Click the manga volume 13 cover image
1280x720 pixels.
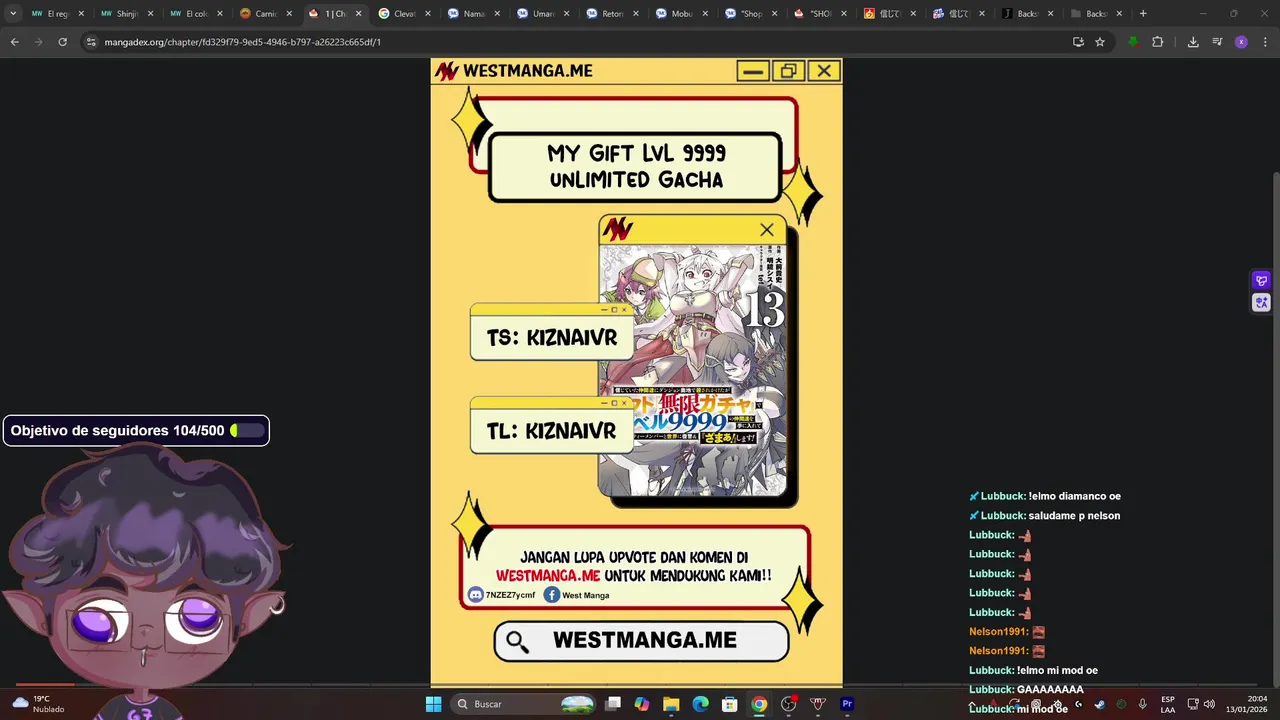692,370
